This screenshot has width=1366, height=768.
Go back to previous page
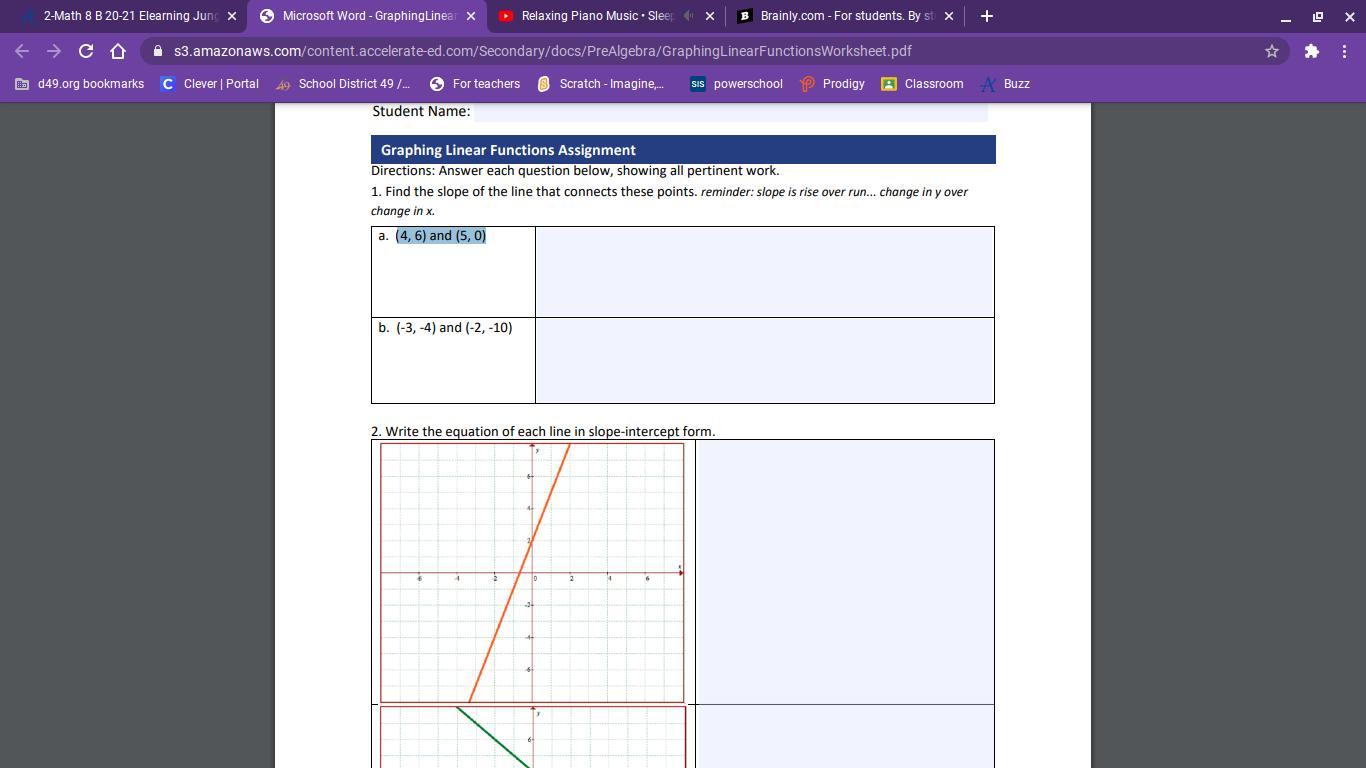(22, 51)
